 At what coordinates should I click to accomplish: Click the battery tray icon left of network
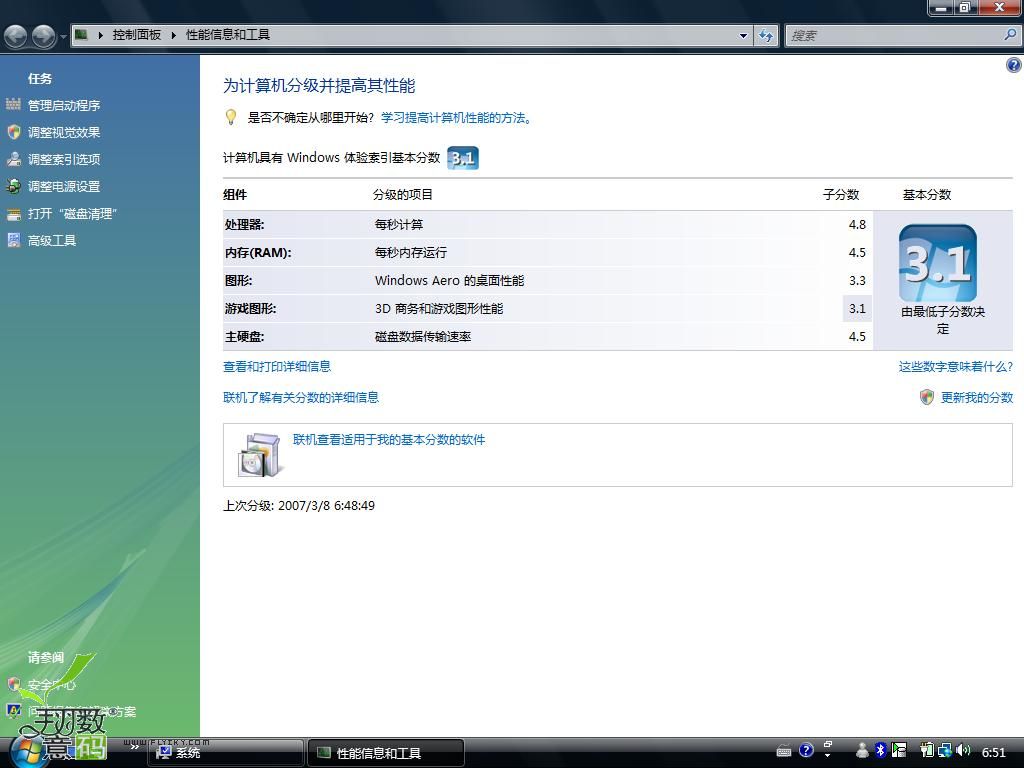[927, 751]
